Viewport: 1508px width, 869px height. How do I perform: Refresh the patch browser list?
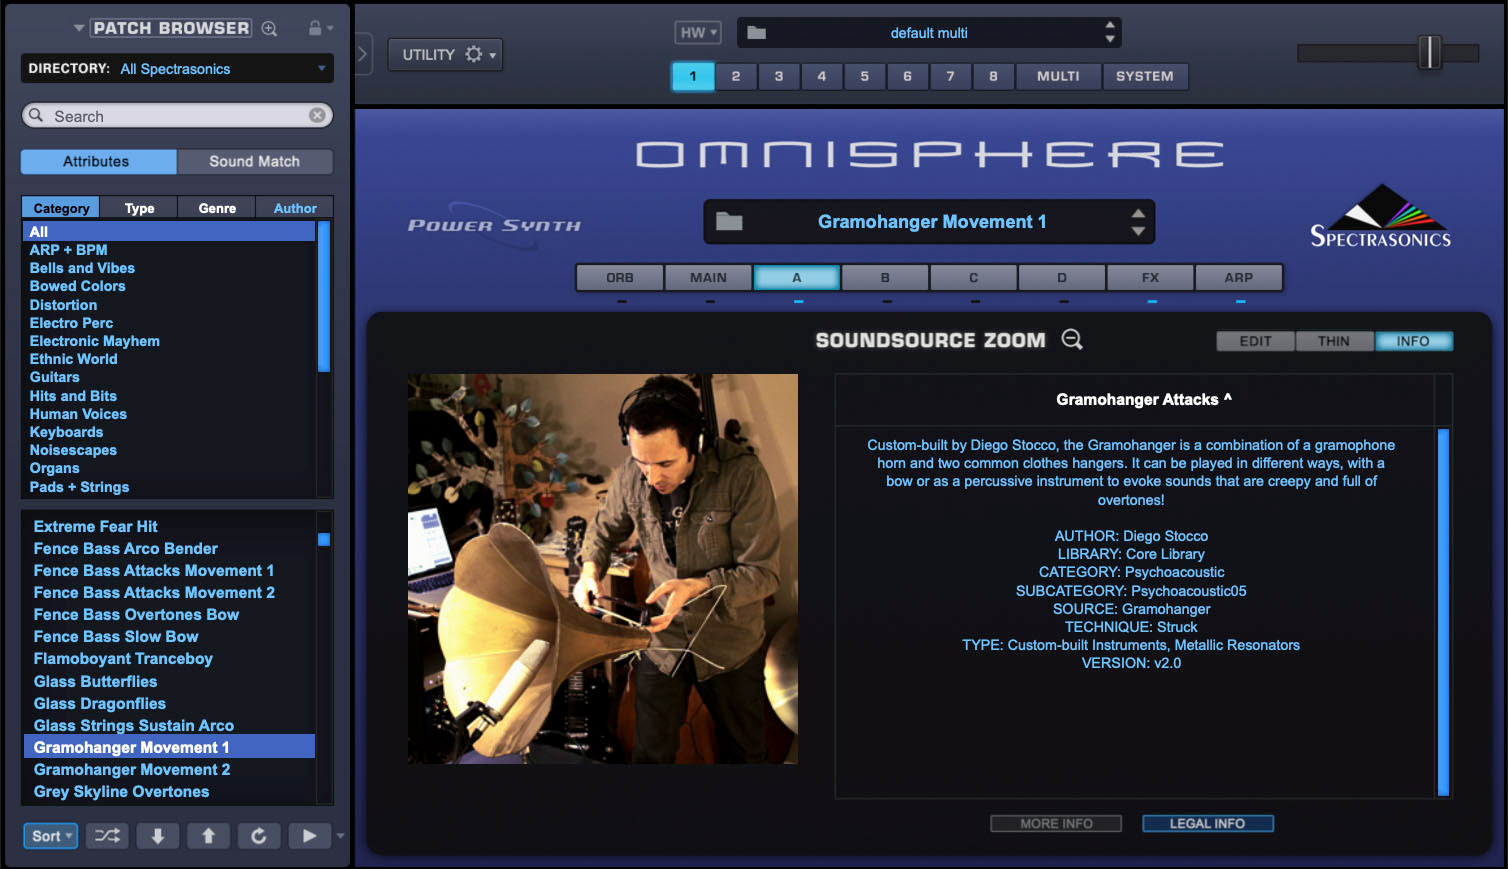[x=259, y=835]
